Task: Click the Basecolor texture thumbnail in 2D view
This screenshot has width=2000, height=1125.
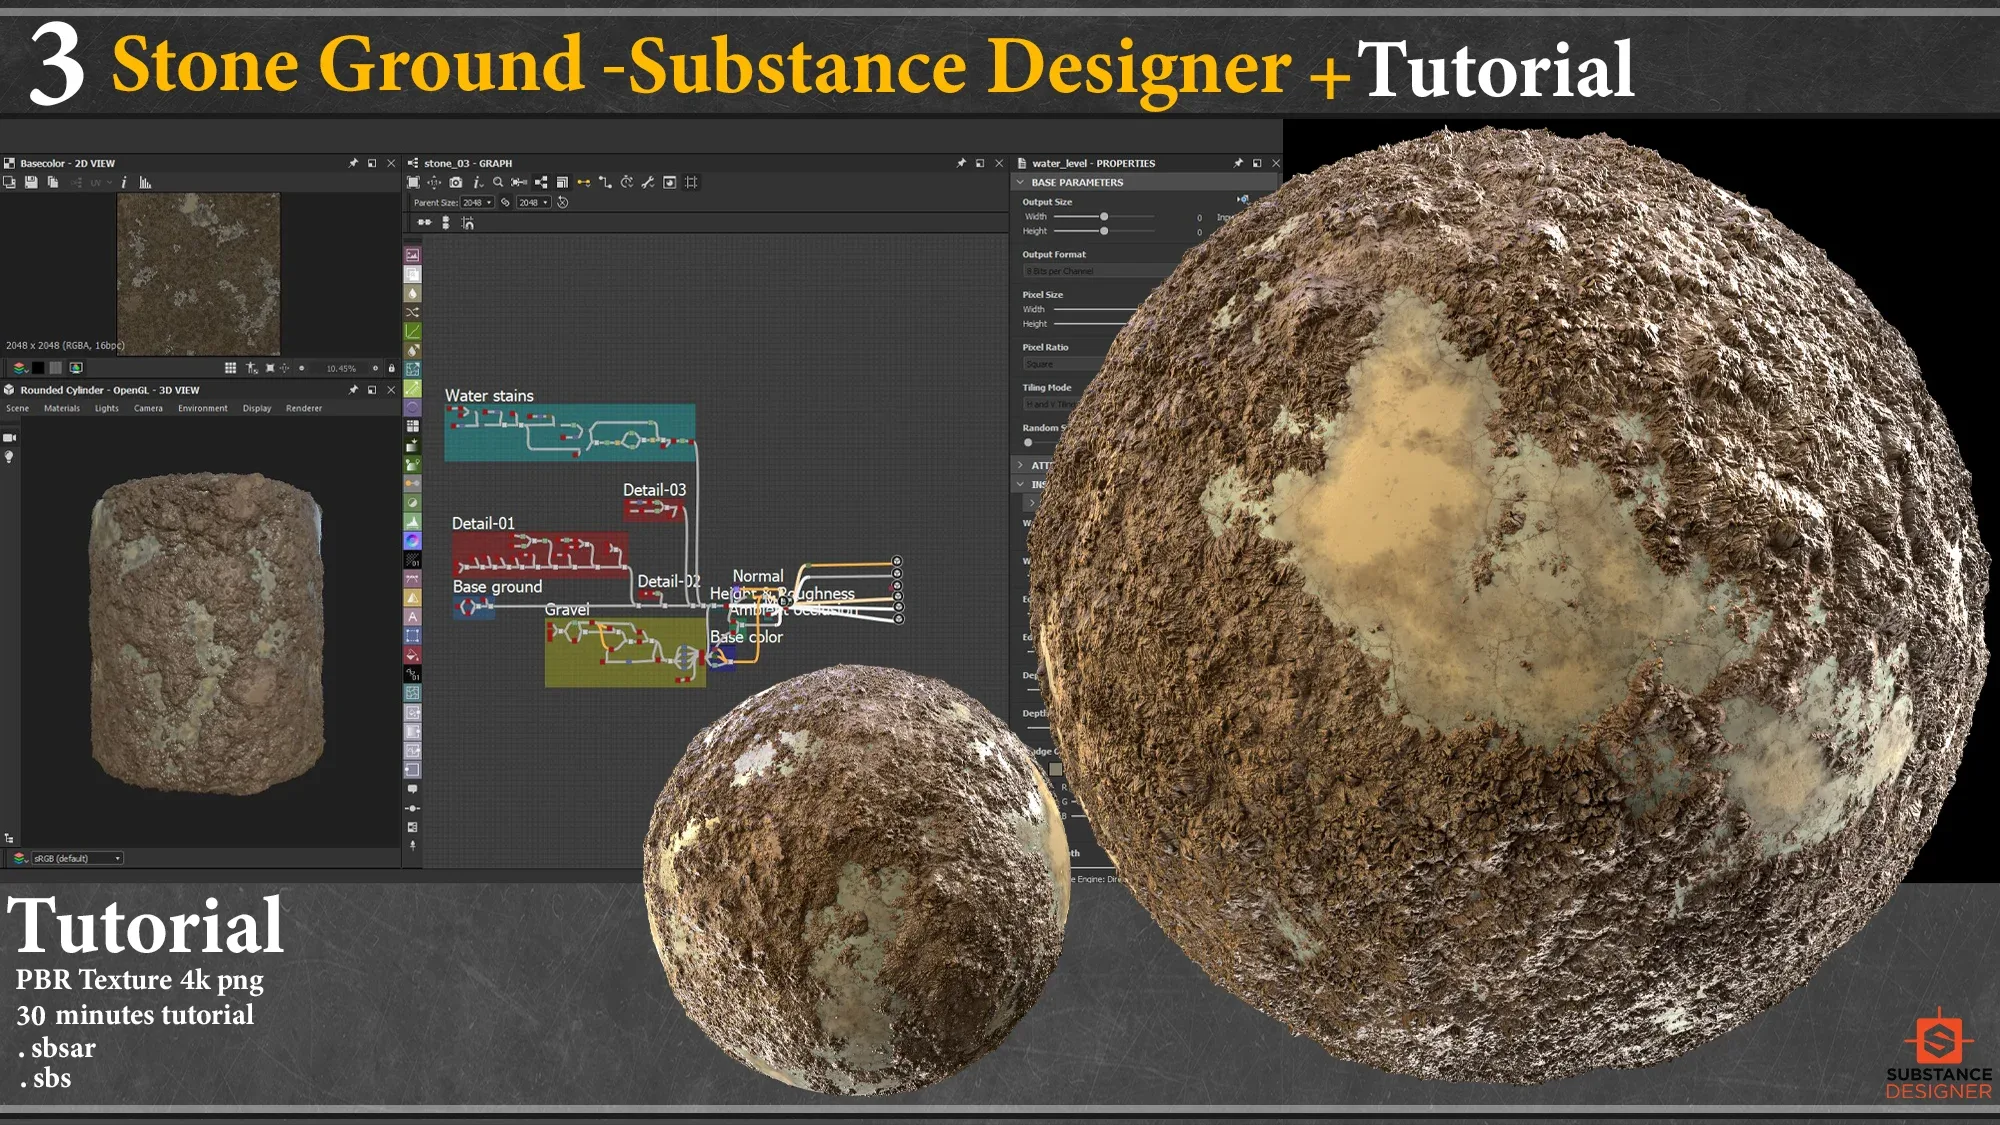Action: tap(198, 274)
